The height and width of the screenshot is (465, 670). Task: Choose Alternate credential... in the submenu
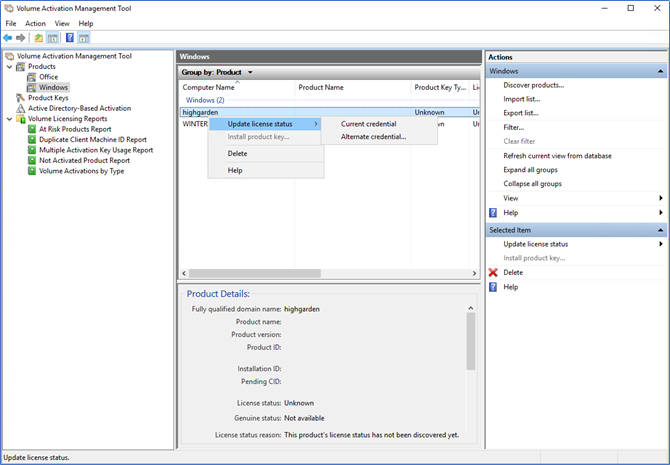click(x=379, y=137)
